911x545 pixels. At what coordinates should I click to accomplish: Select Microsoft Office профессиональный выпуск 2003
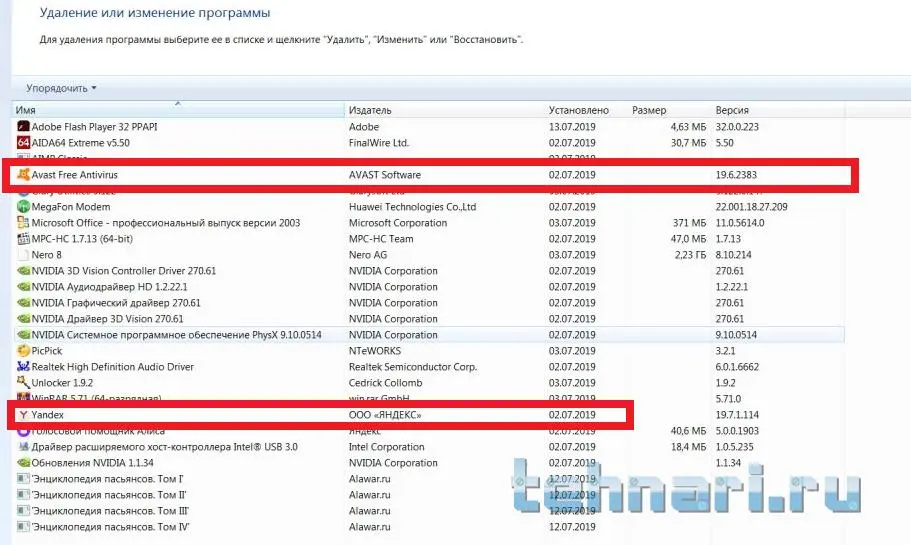pyautogui.click(x=166, y=223)
